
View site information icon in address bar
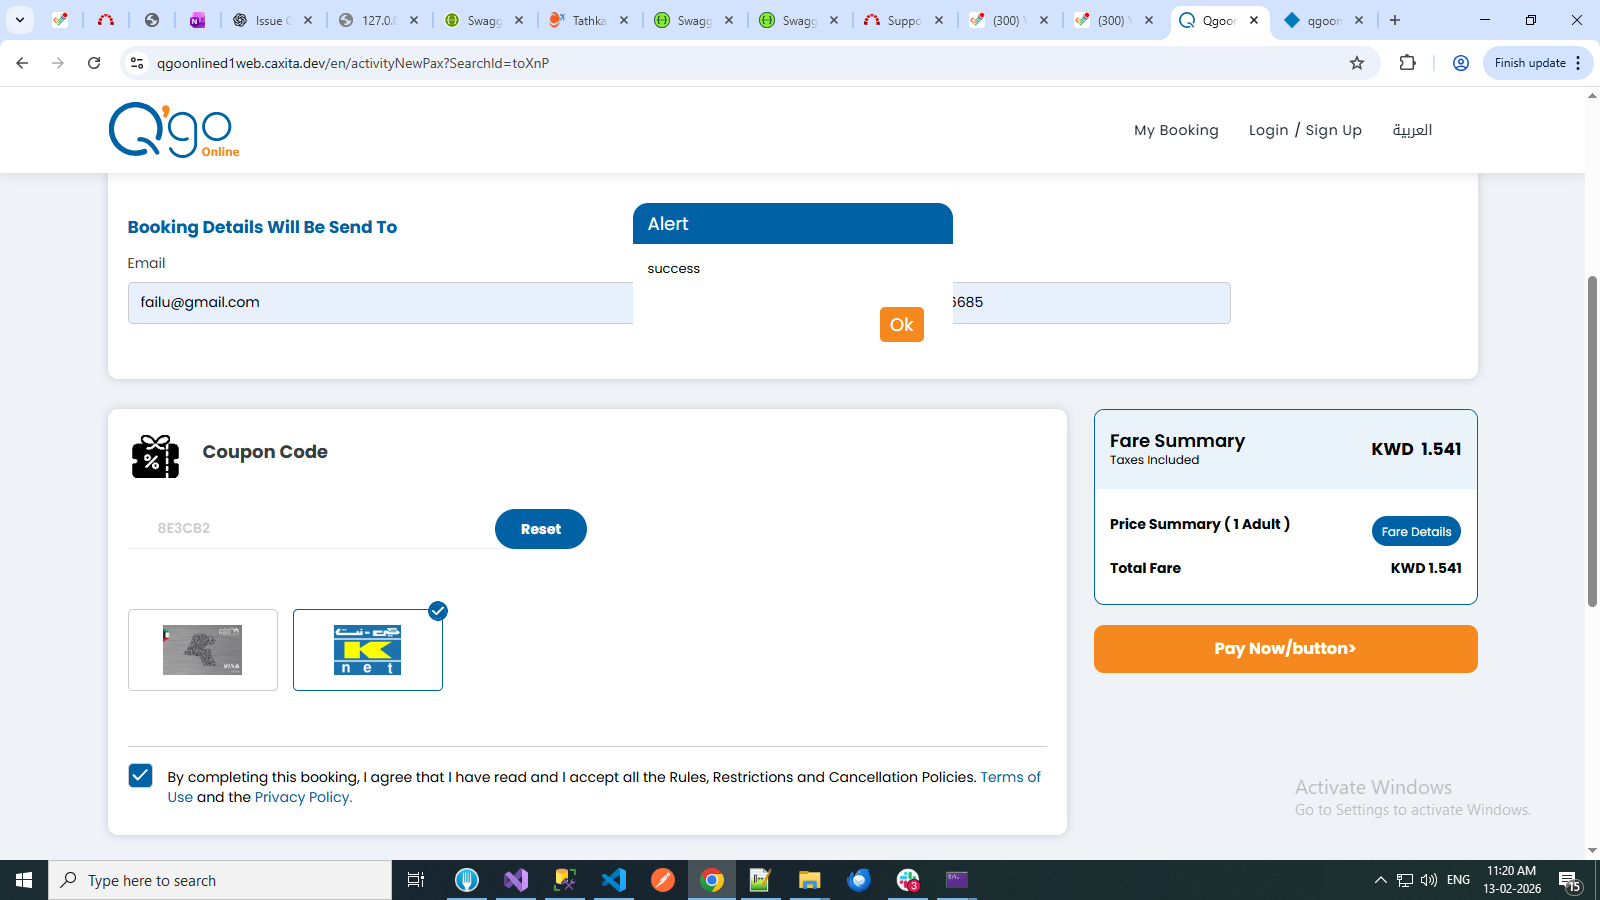[137, 63]
